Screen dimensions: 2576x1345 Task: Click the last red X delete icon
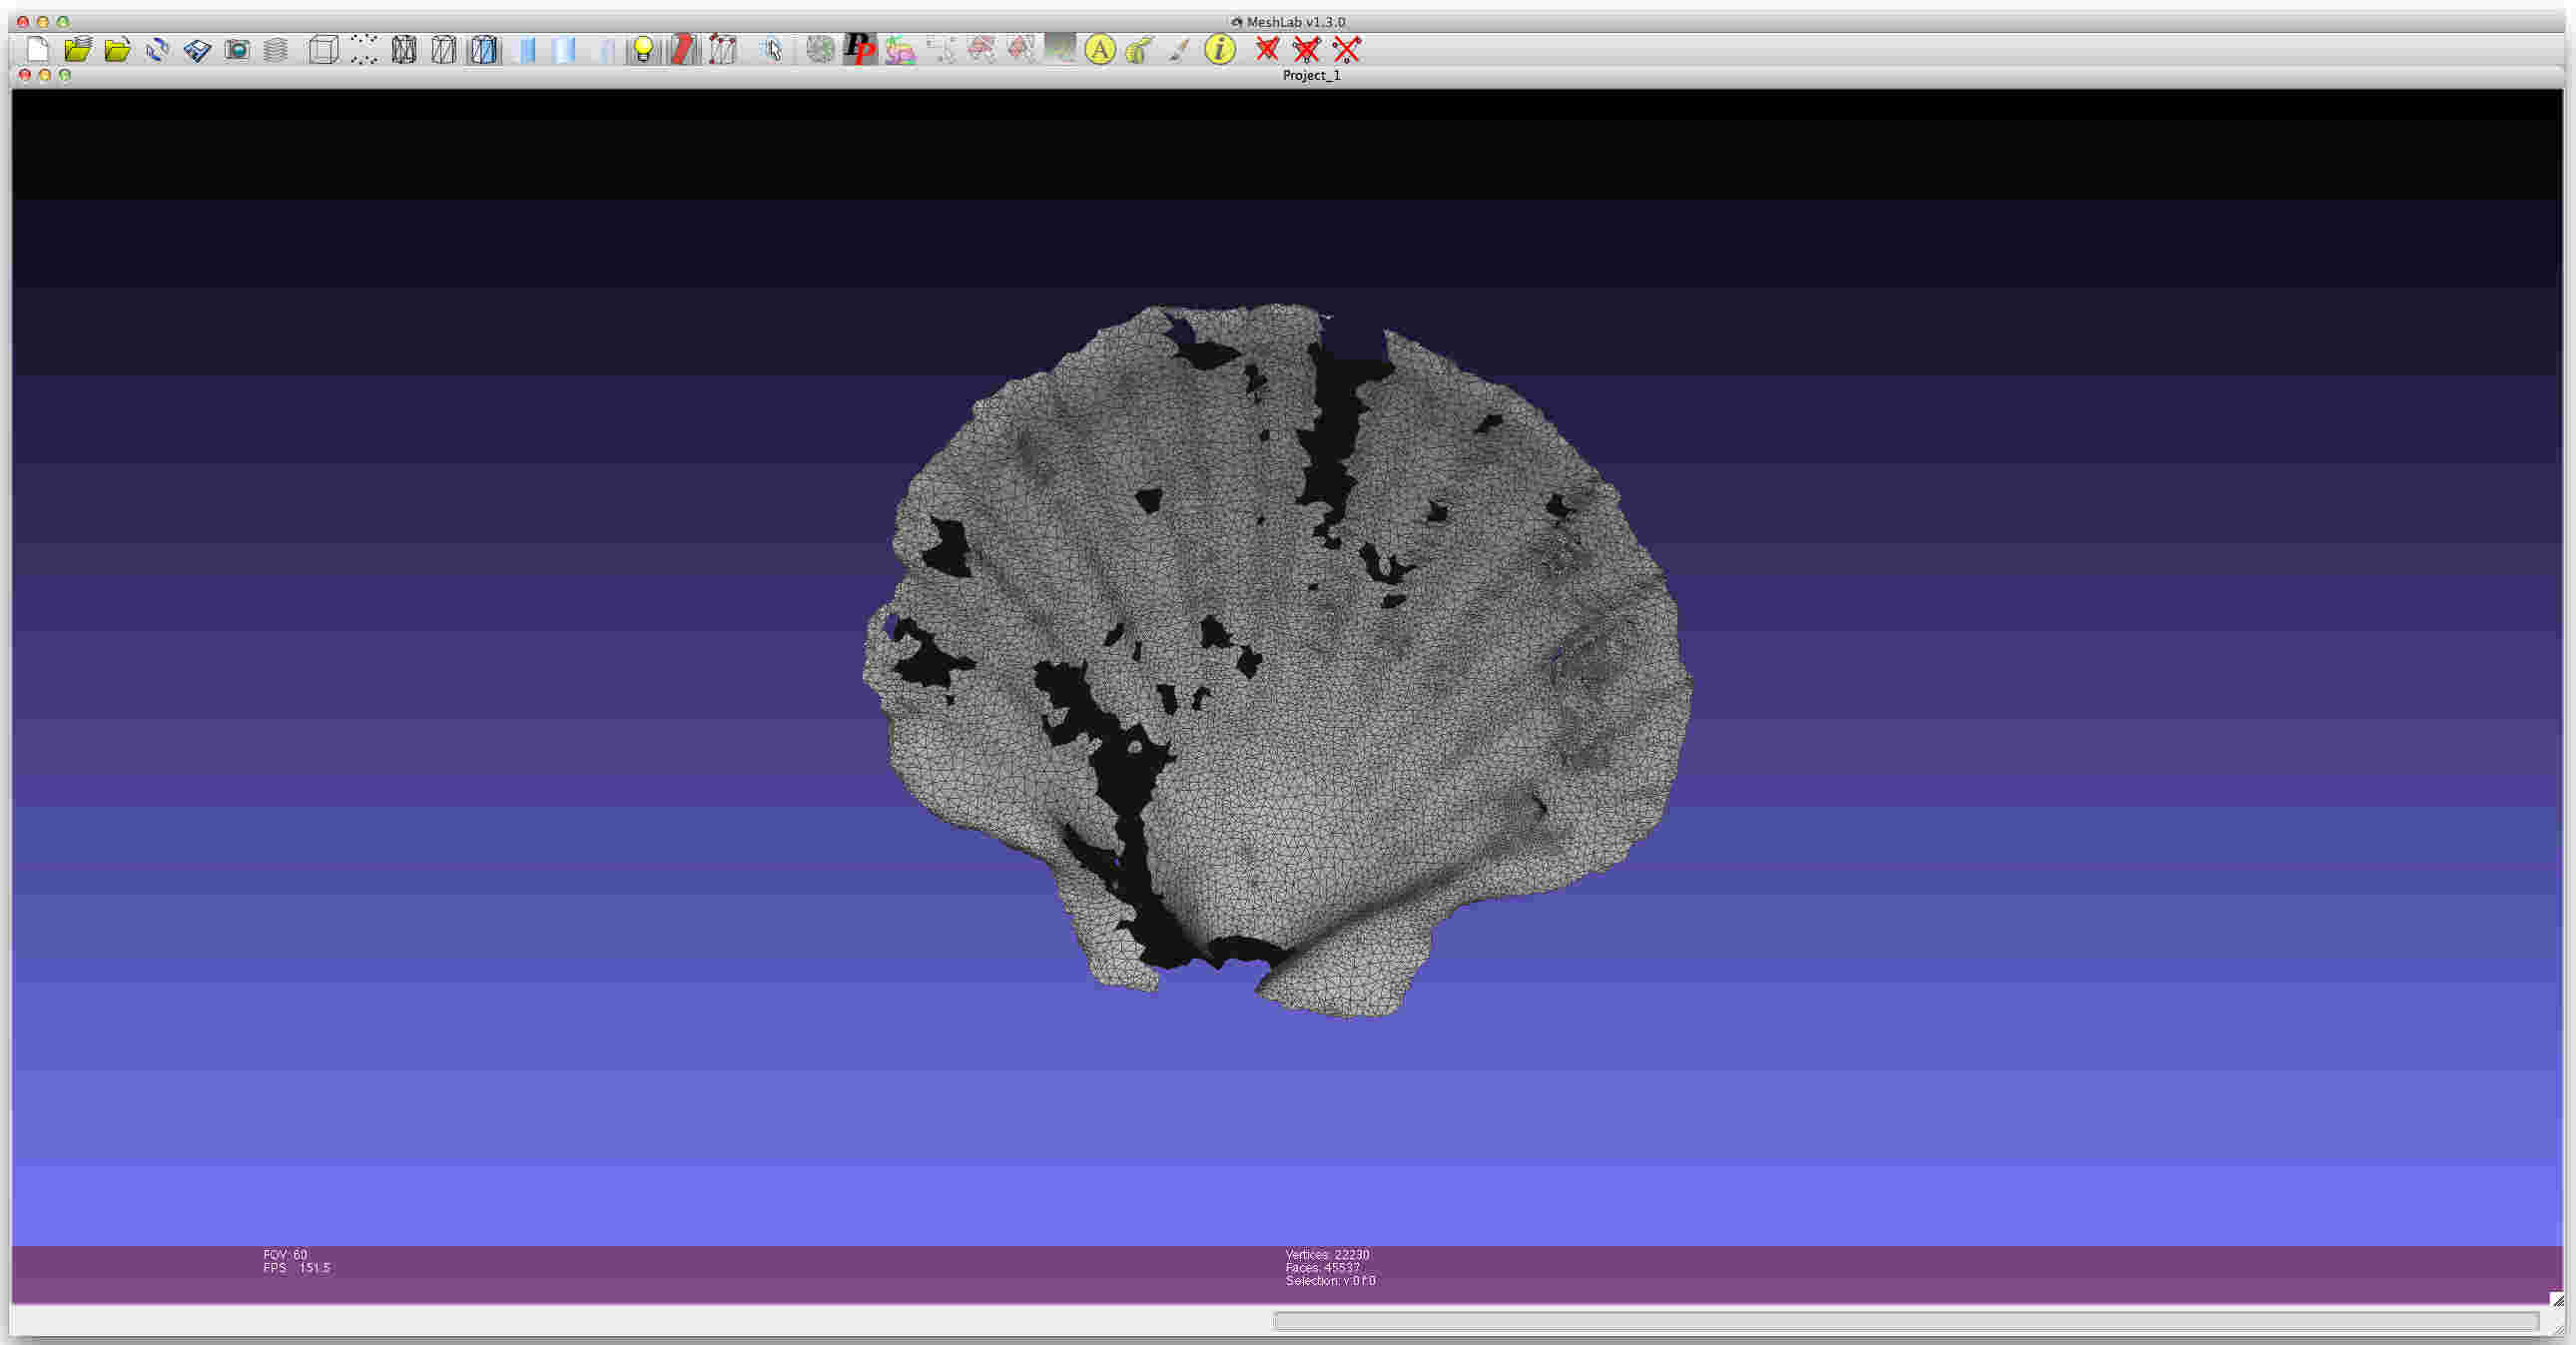coord(1347,49)
